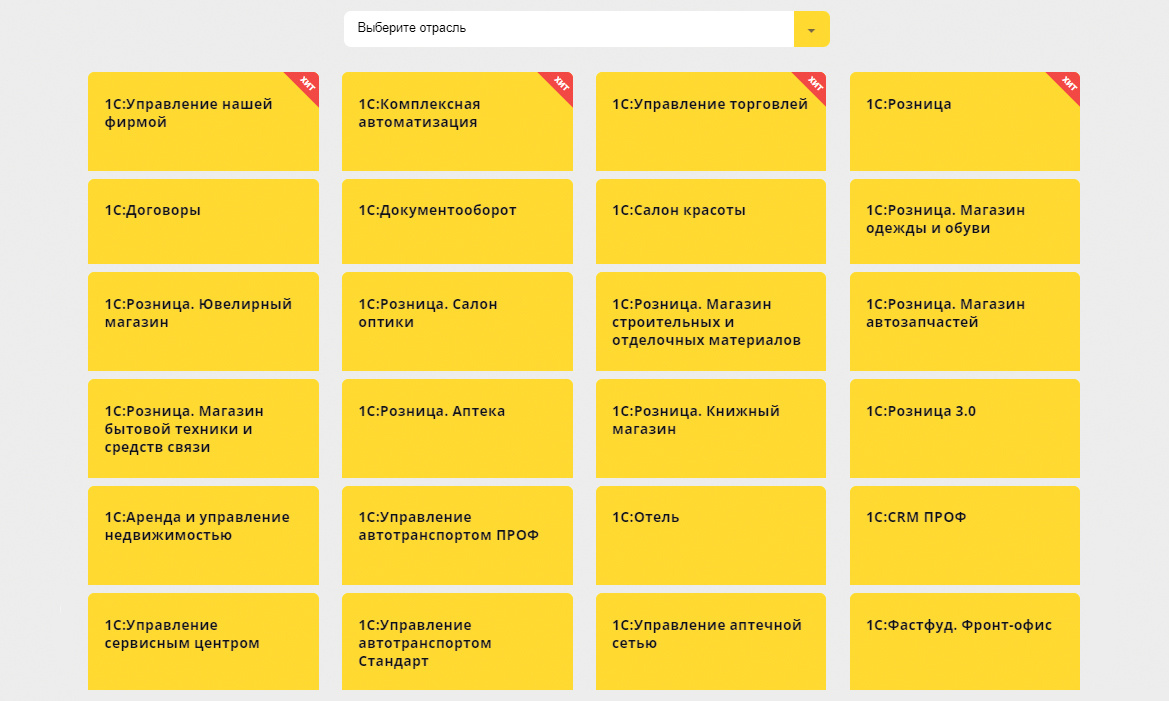
Task: Open 1С:Управление нашей фирмой card
Action: (204, 122)
